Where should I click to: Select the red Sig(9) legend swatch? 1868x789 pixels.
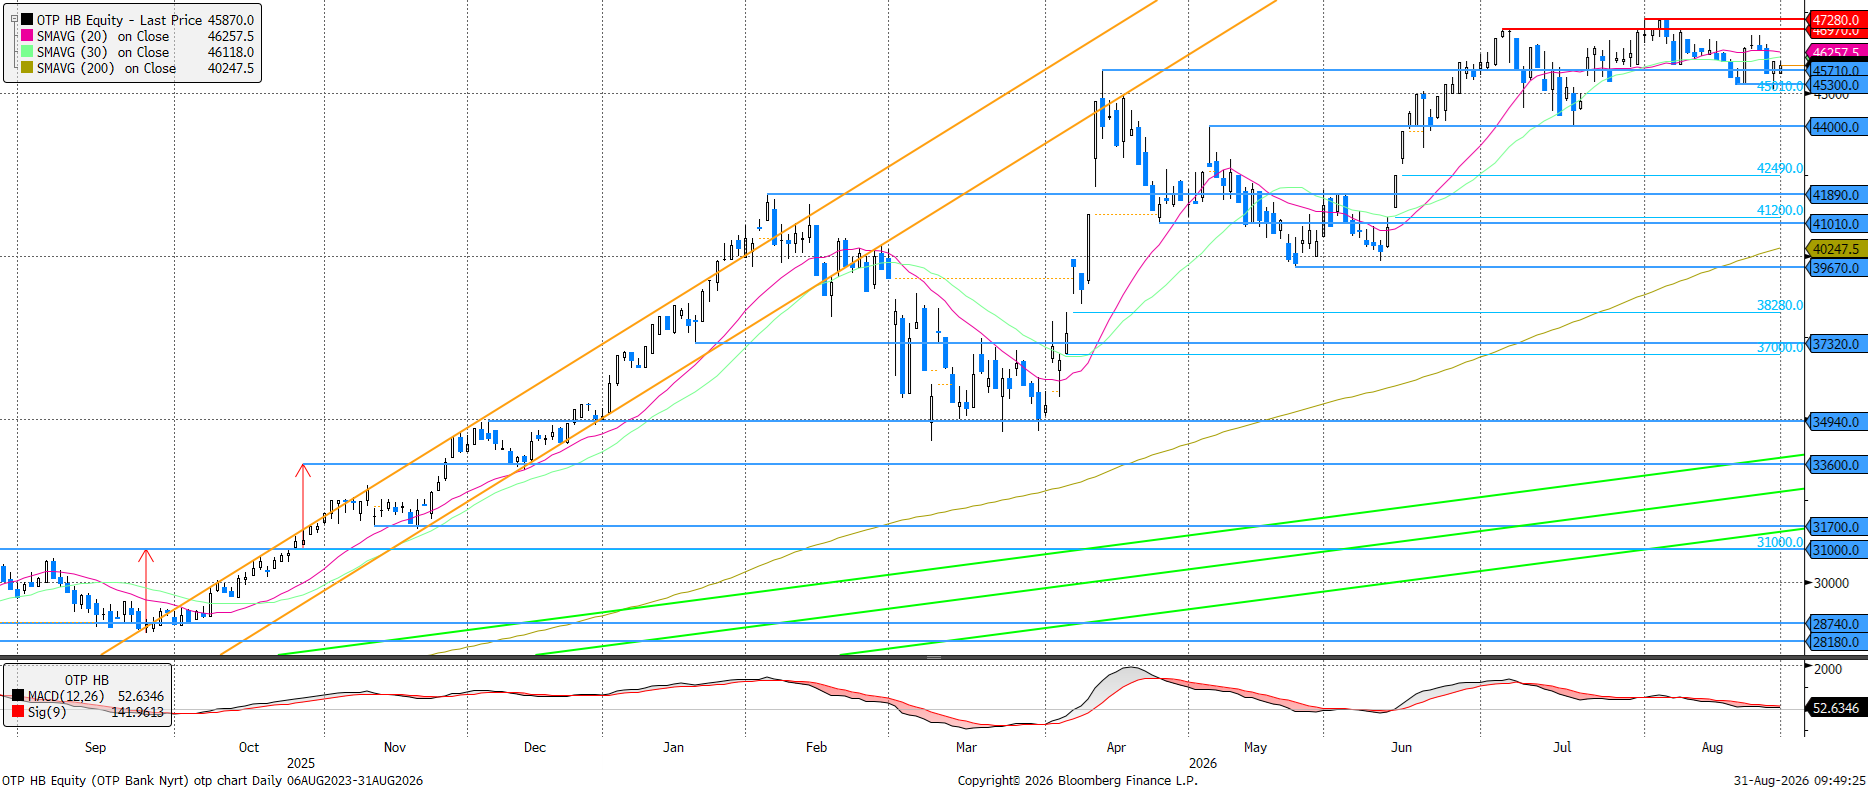click(x=18, y=712)
